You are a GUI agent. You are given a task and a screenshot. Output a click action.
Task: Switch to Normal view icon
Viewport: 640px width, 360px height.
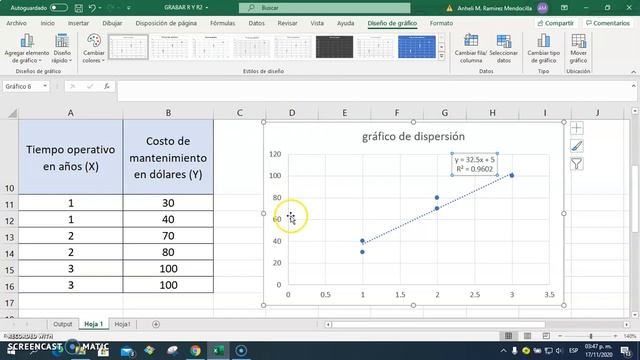508,336
